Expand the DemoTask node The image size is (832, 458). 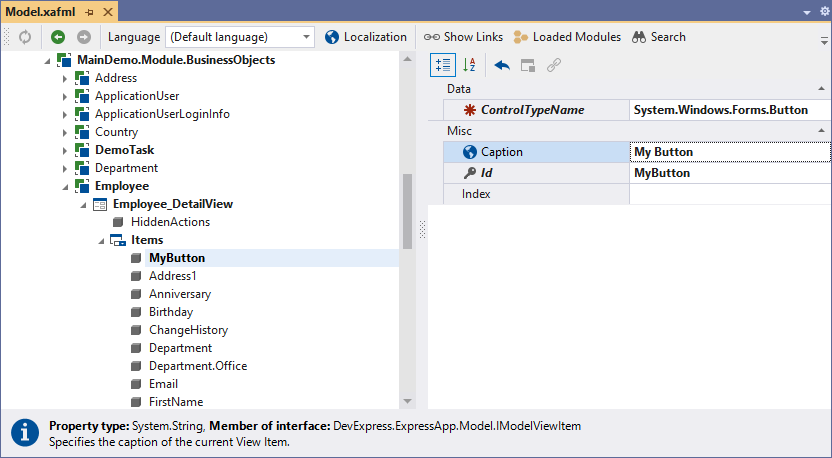[x=65, y=151]
